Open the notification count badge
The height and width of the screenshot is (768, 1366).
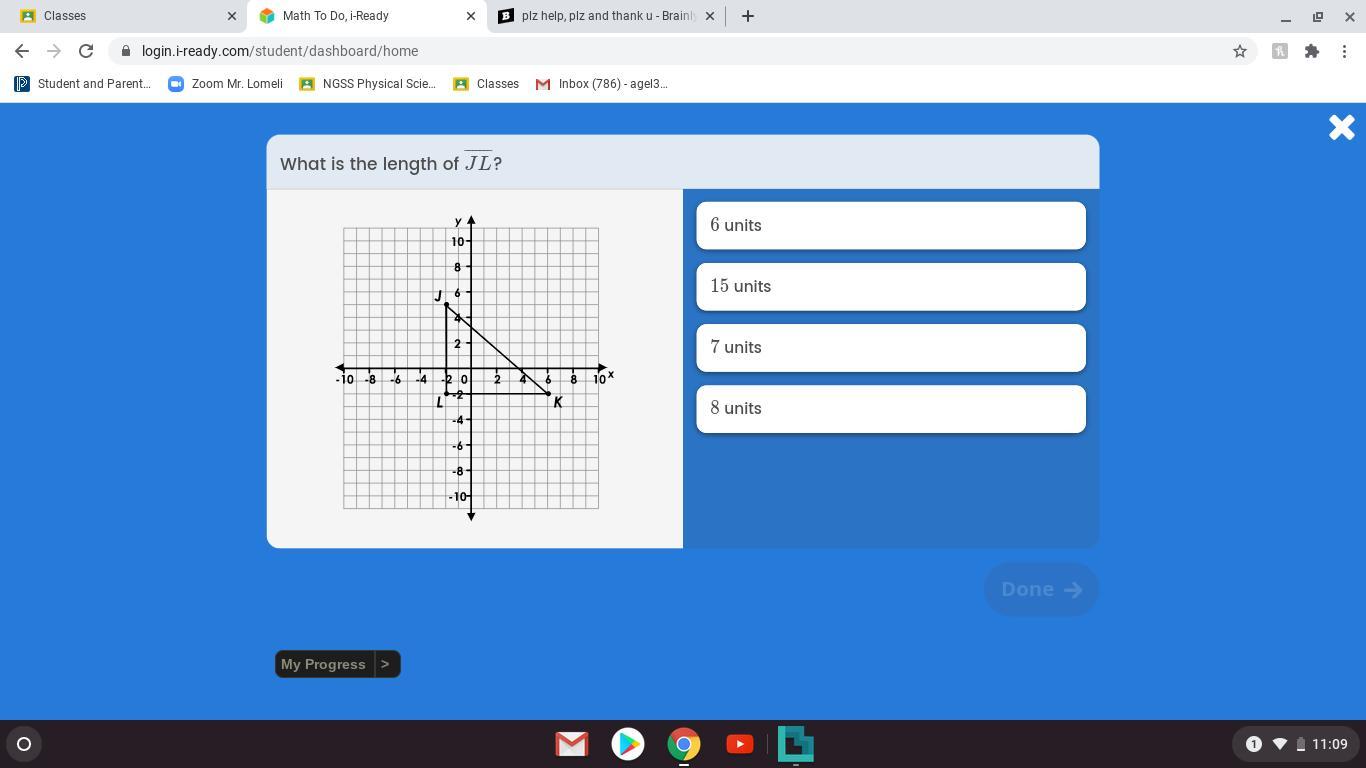click(x=1253, y=744)
